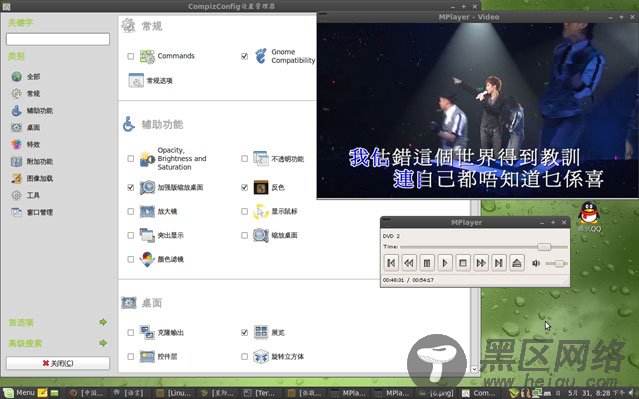Open the 克隆输出 plugin icon
Screen dimensions: 639x399
[147, 333]
